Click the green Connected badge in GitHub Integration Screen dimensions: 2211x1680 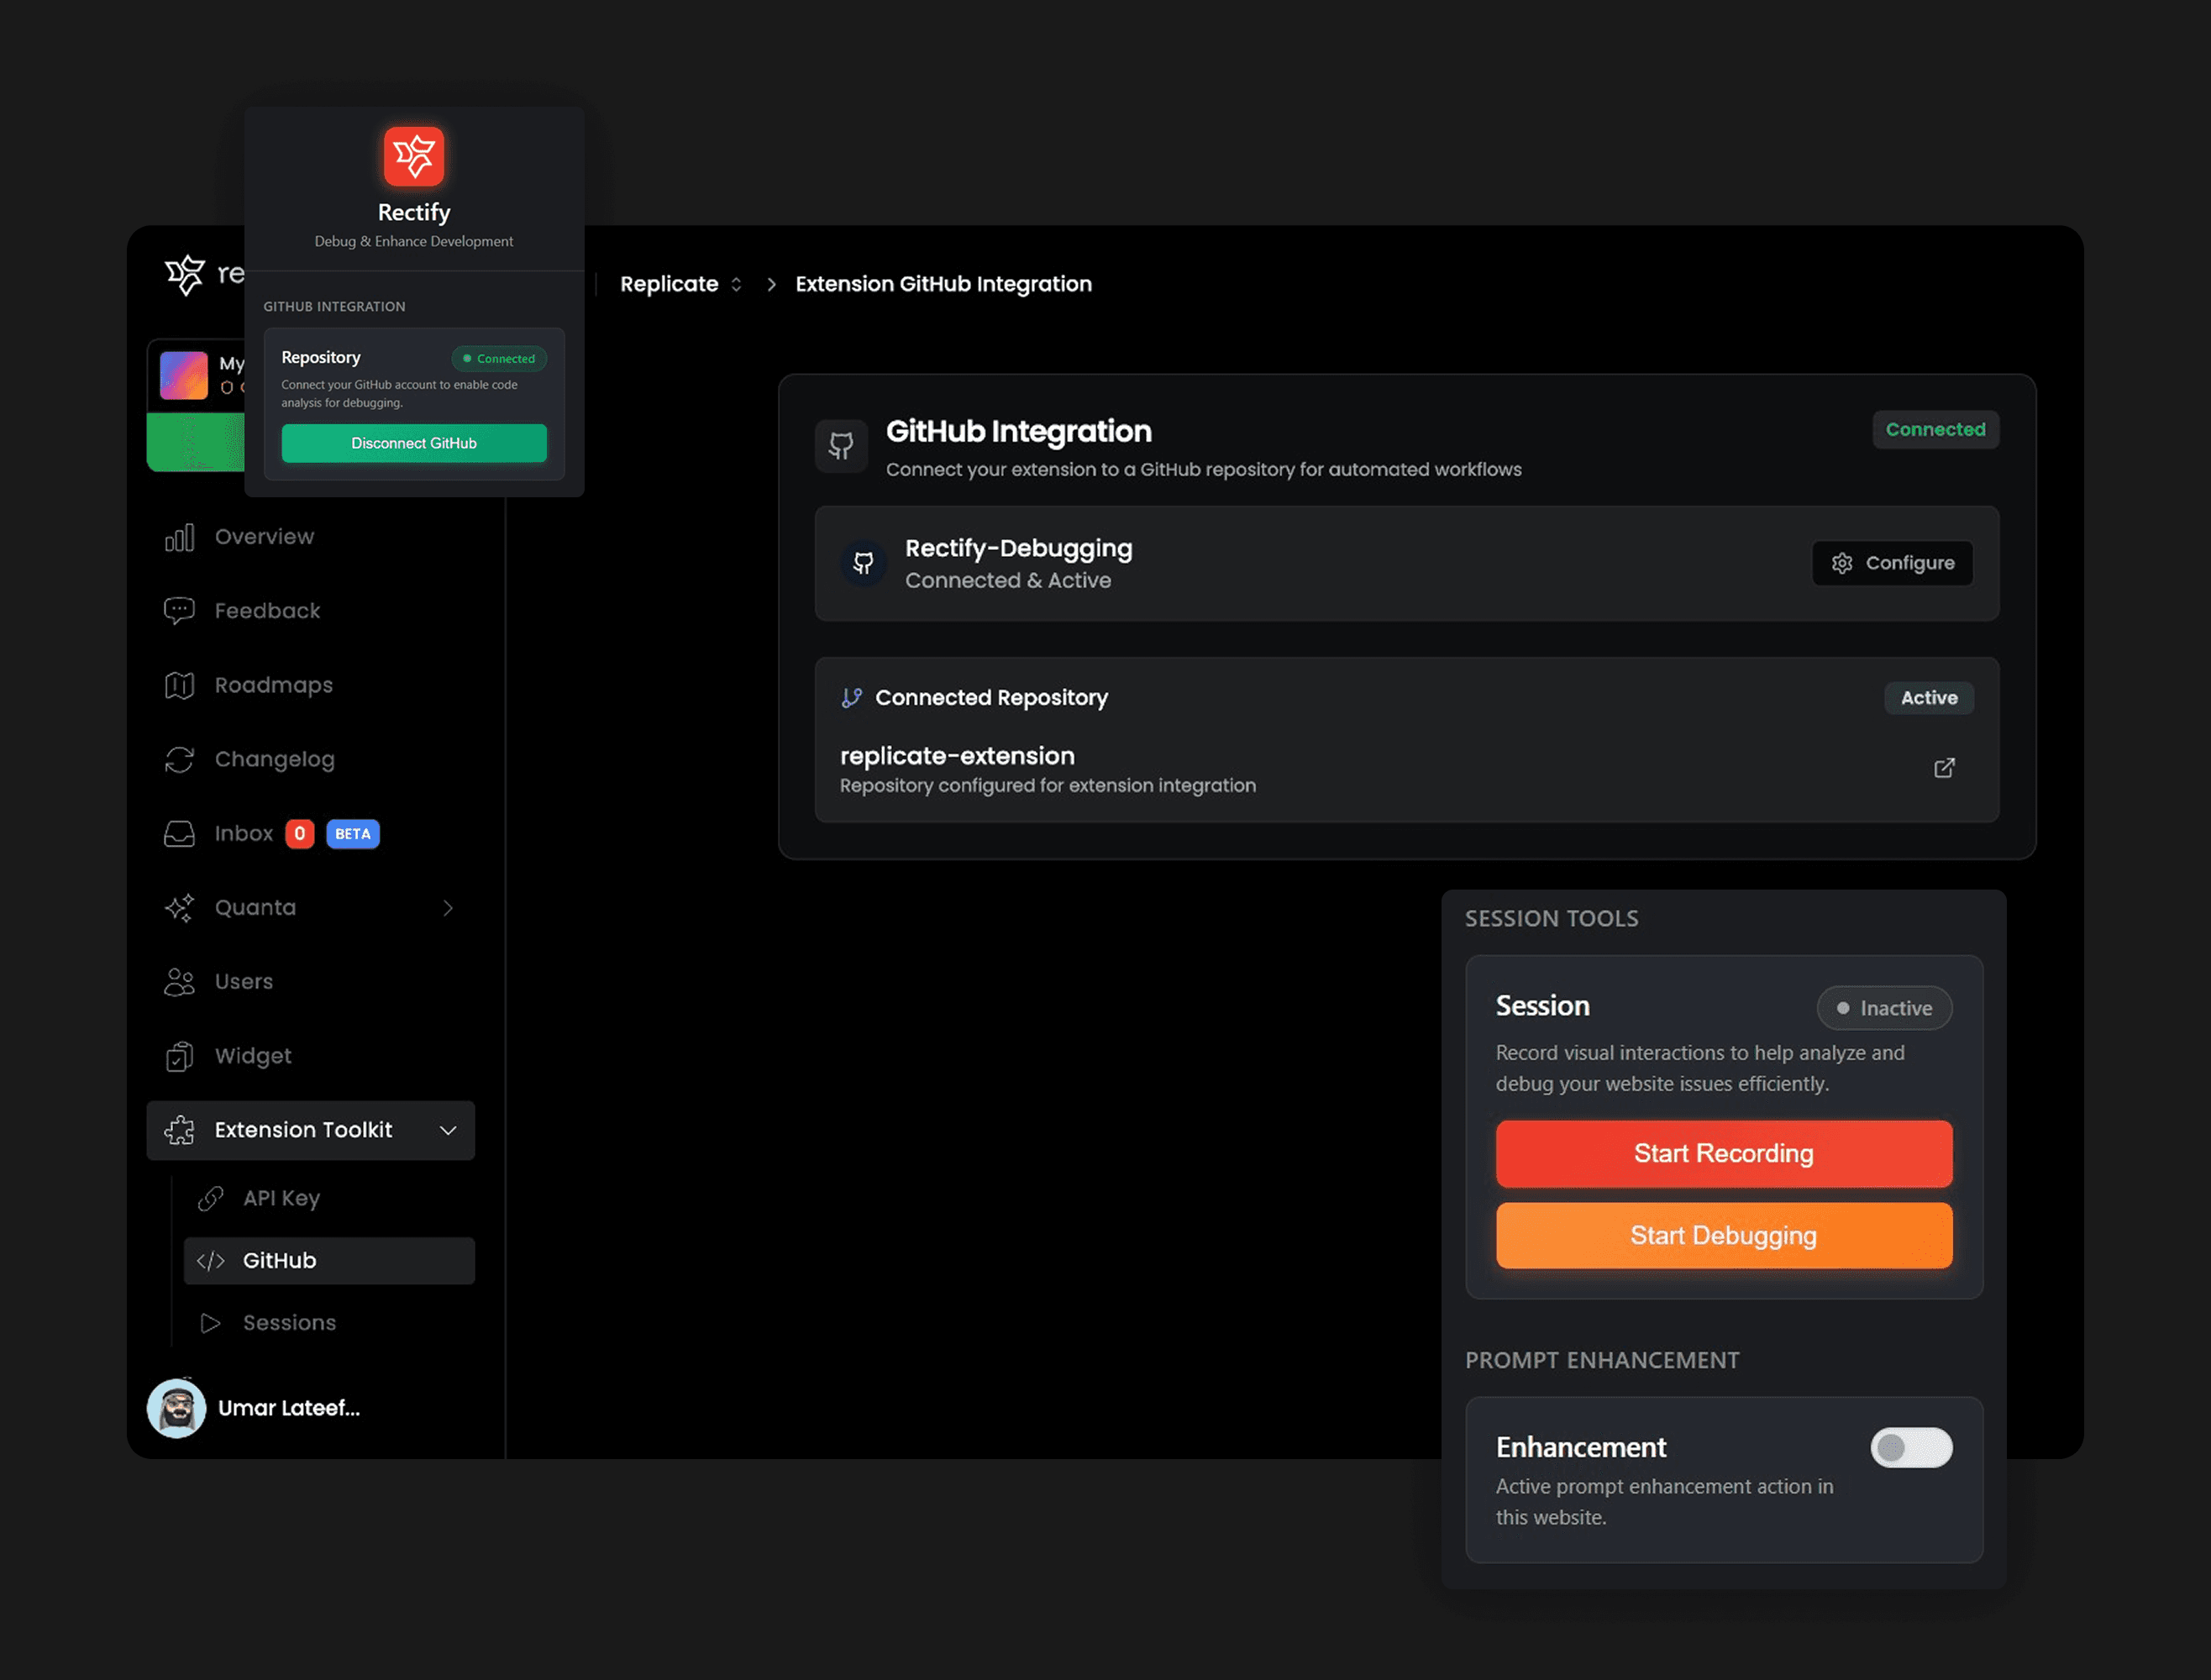(1936, 430)
